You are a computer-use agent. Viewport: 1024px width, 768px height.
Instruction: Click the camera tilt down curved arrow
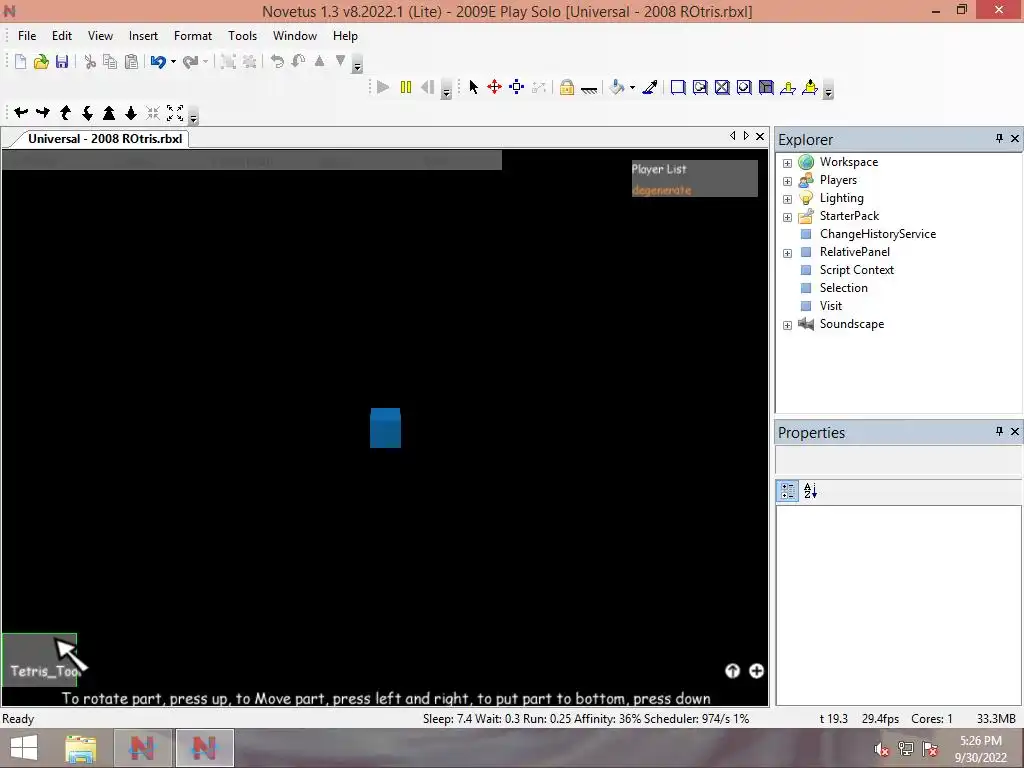pos(87,112)
